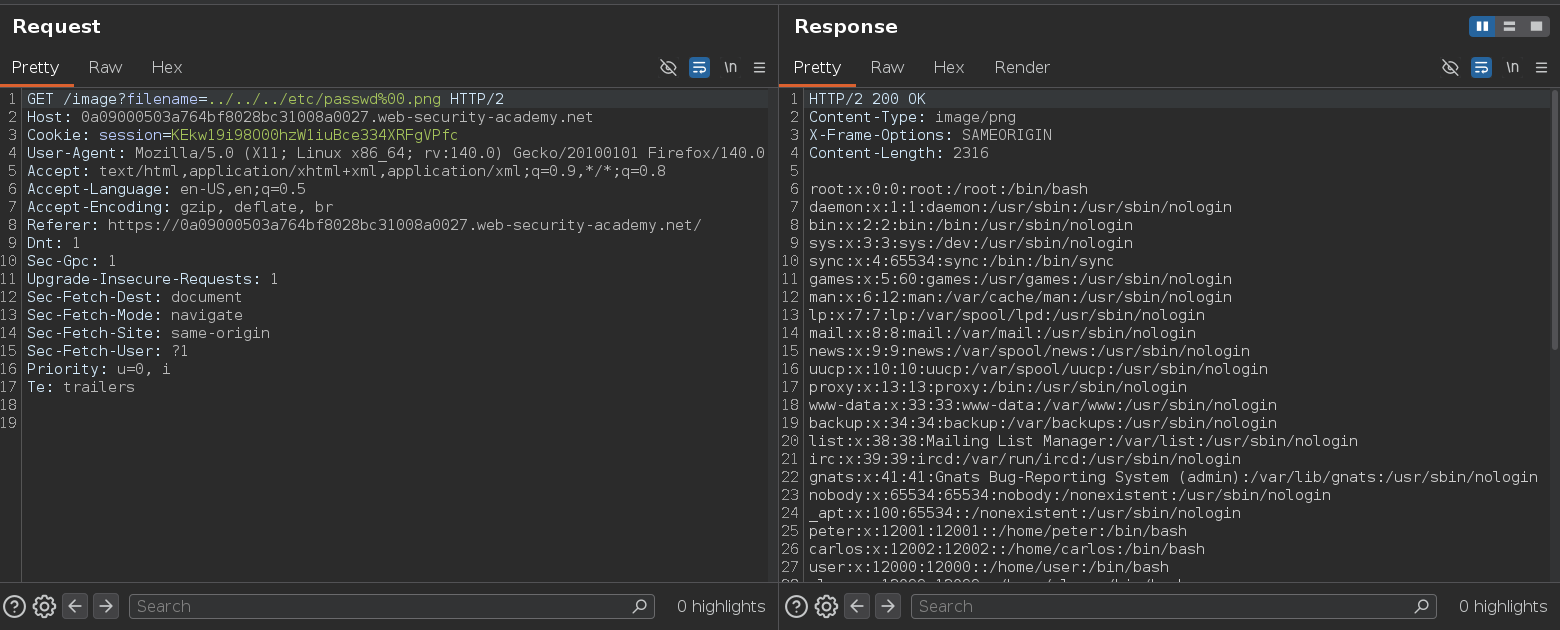Click the Te: trailers line
This screenshot has width=1560, height=630.
(81, 387)
